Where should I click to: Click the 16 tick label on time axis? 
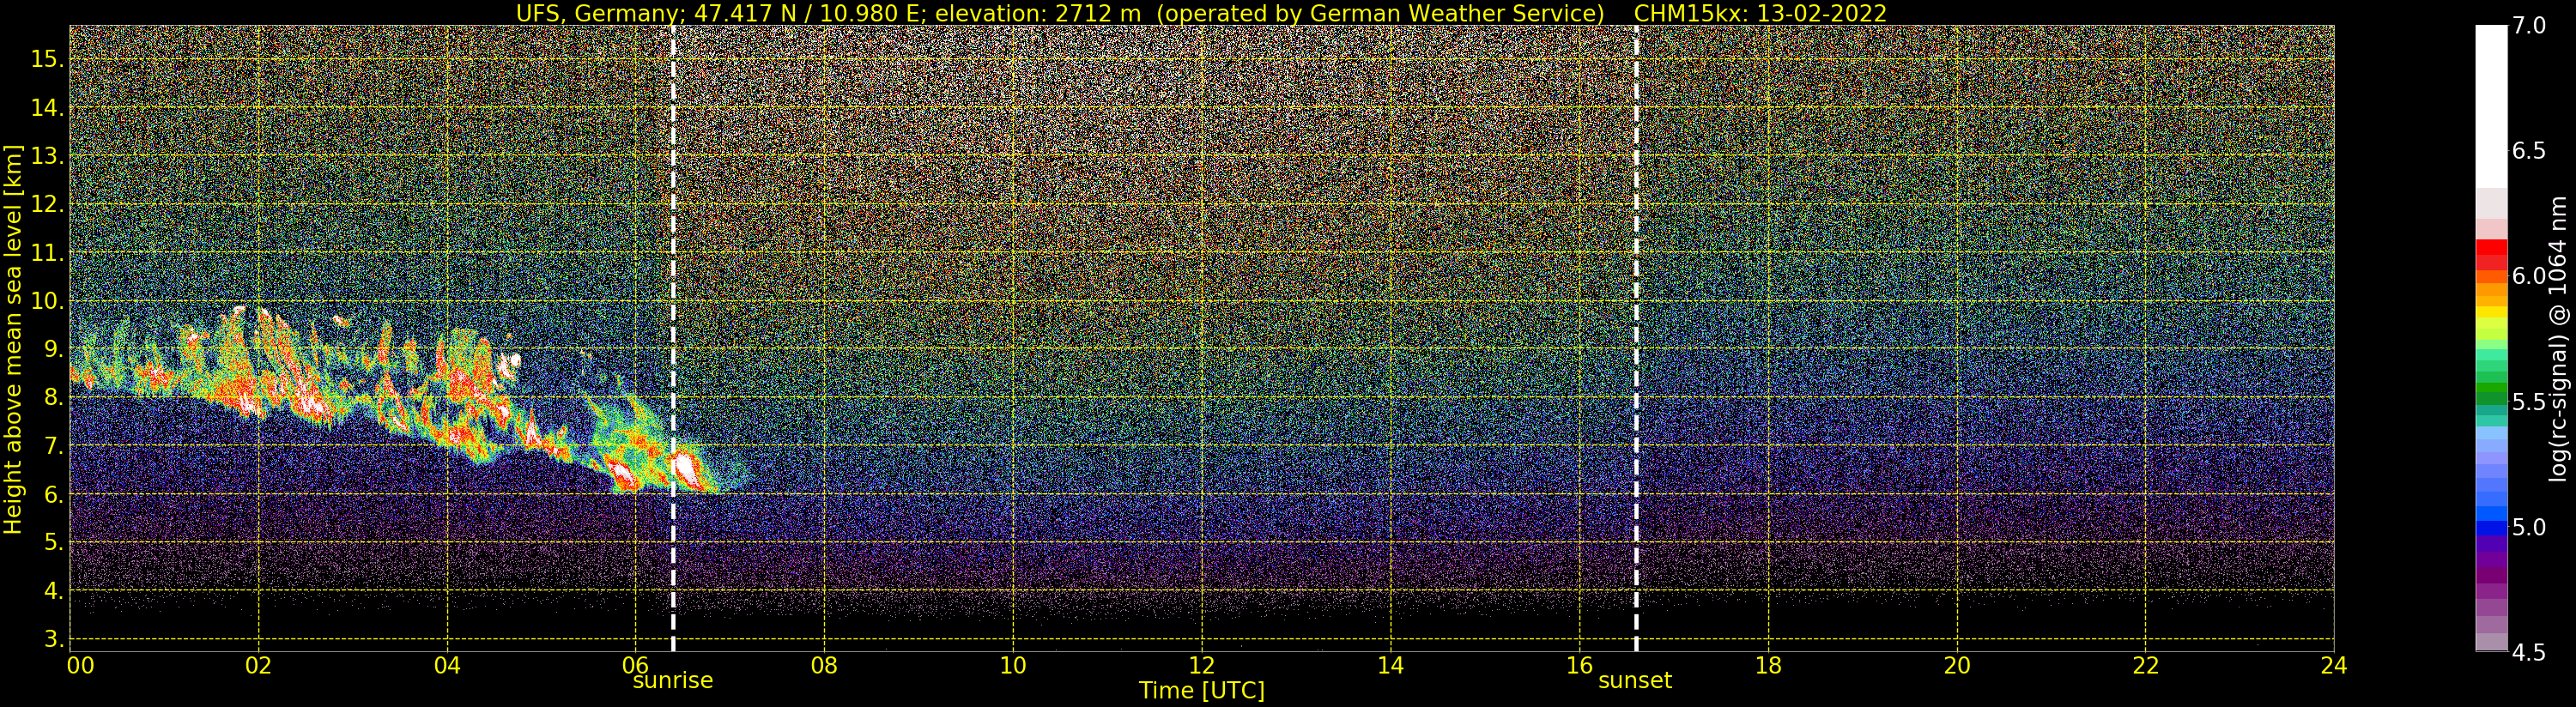pyautogui.click(x=1578, y=666)
